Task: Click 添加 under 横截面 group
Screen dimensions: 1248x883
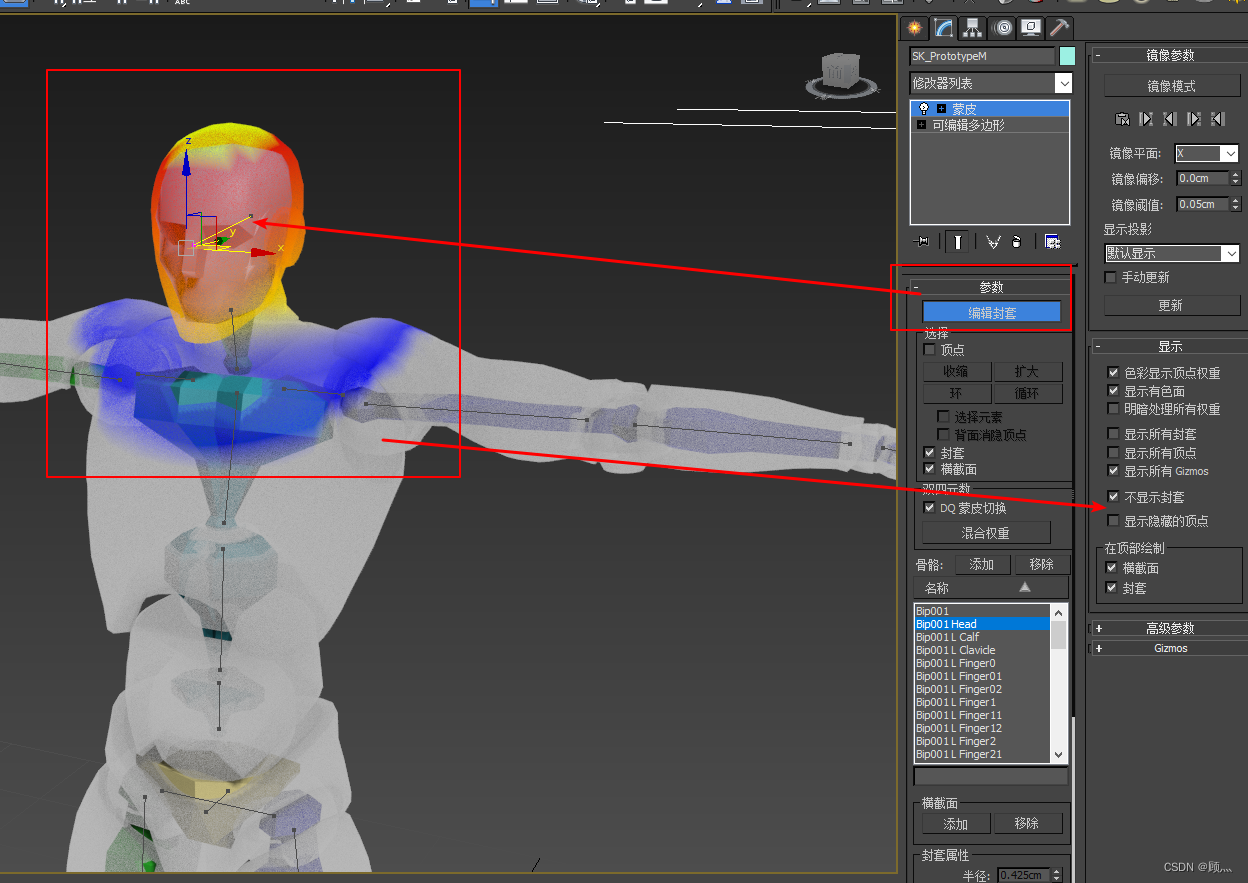Action: pyautogui.click(x=956, y=824)
